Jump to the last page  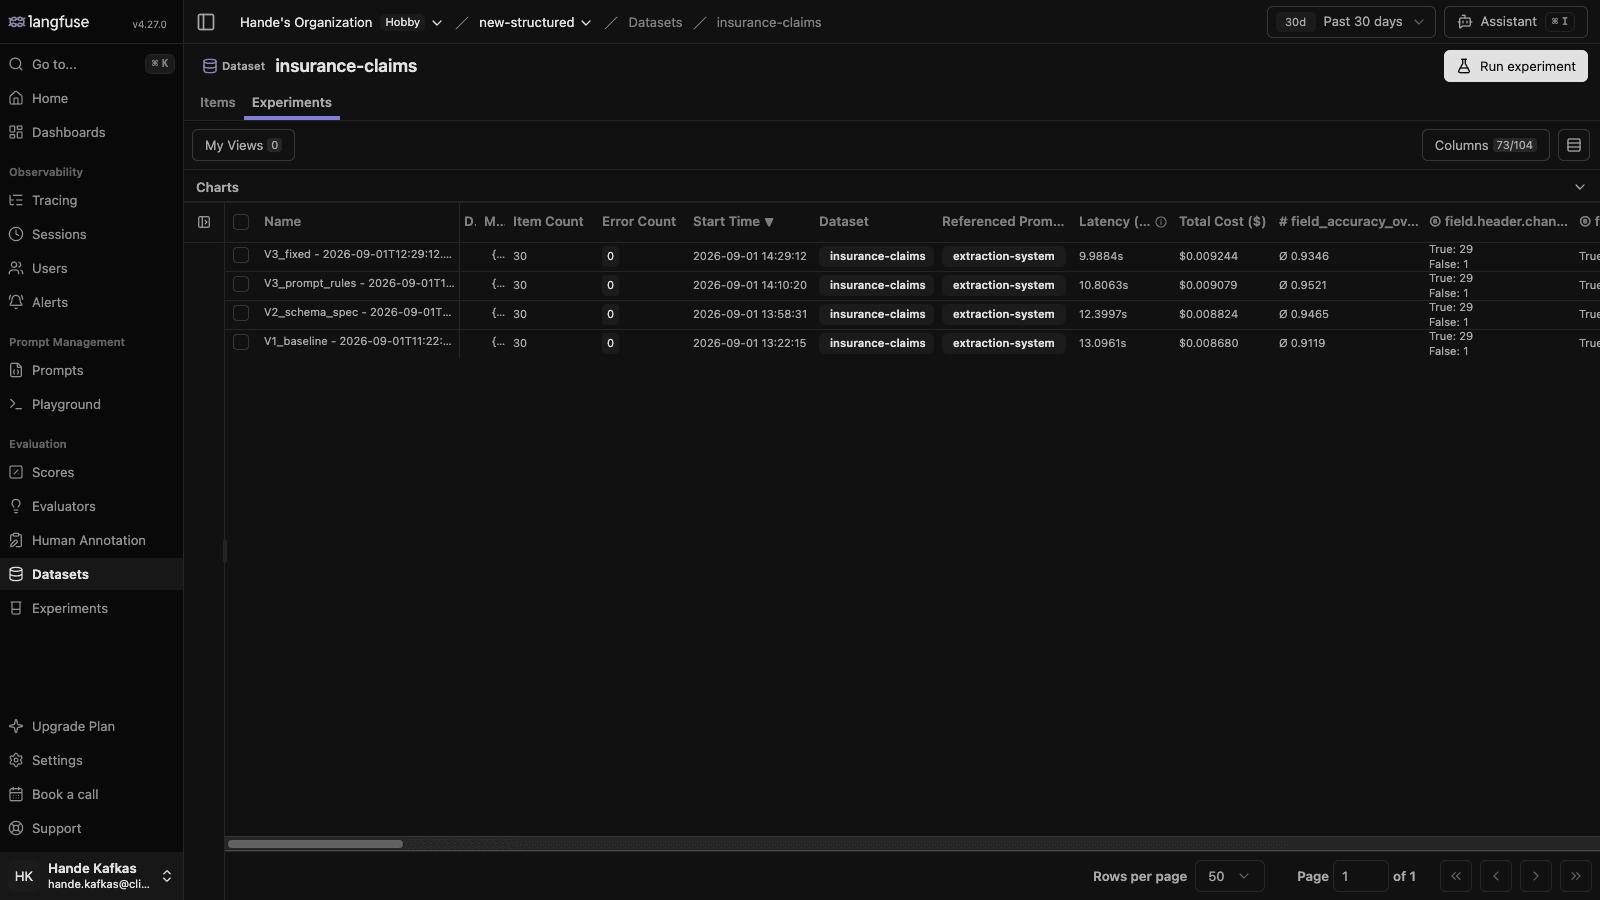[1575, 876]
